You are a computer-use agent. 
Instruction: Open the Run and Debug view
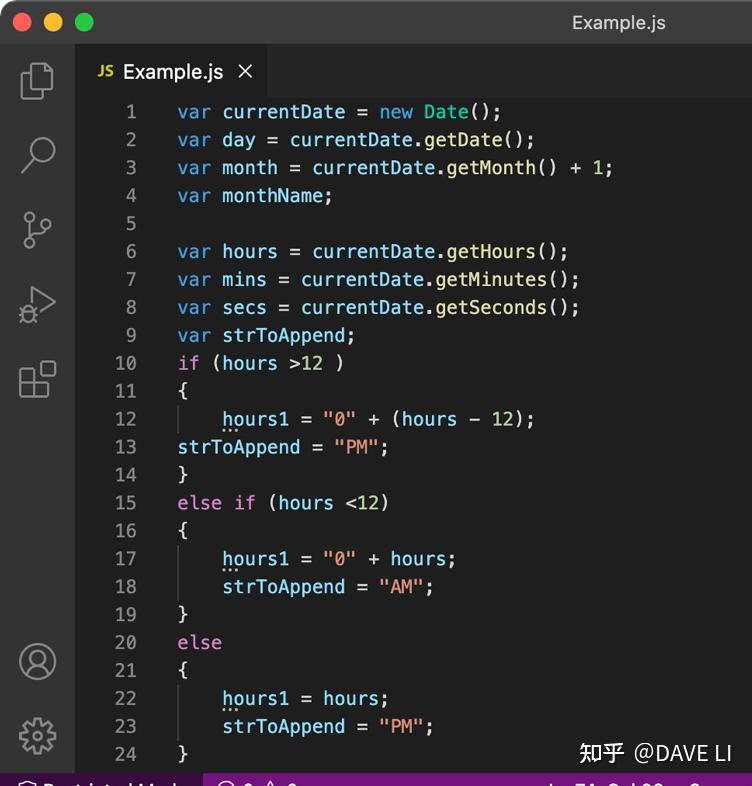pos(37,305)
